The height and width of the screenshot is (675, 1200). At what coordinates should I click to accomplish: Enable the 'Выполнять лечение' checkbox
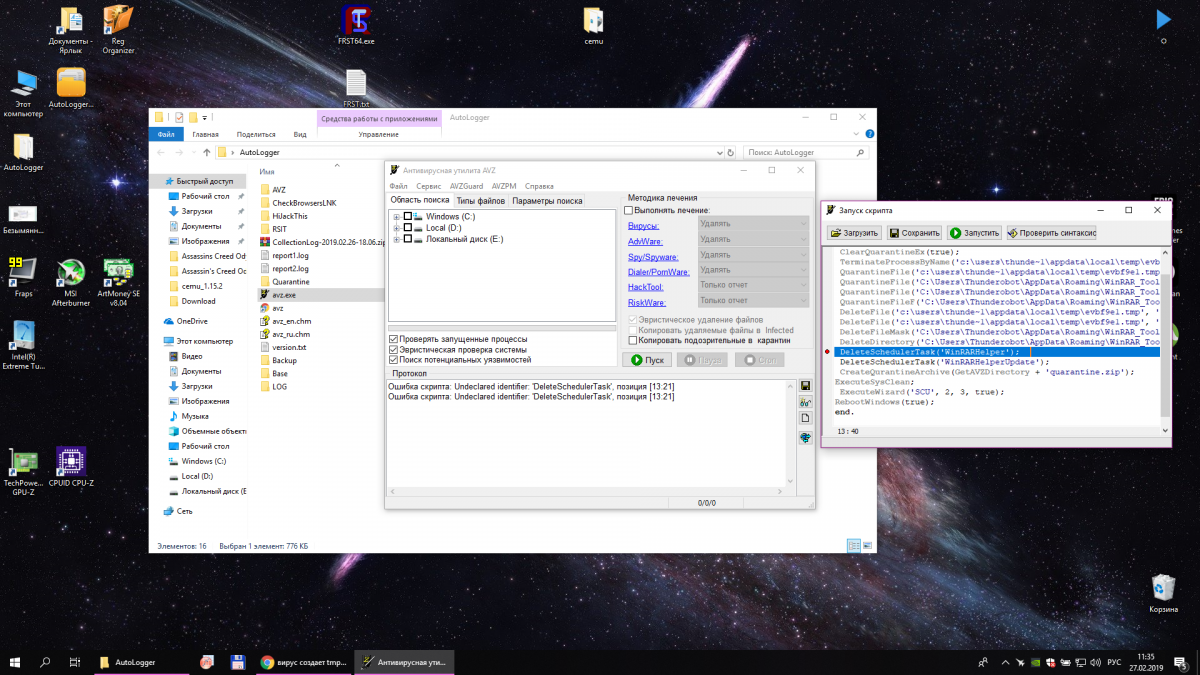pos(629,210)
